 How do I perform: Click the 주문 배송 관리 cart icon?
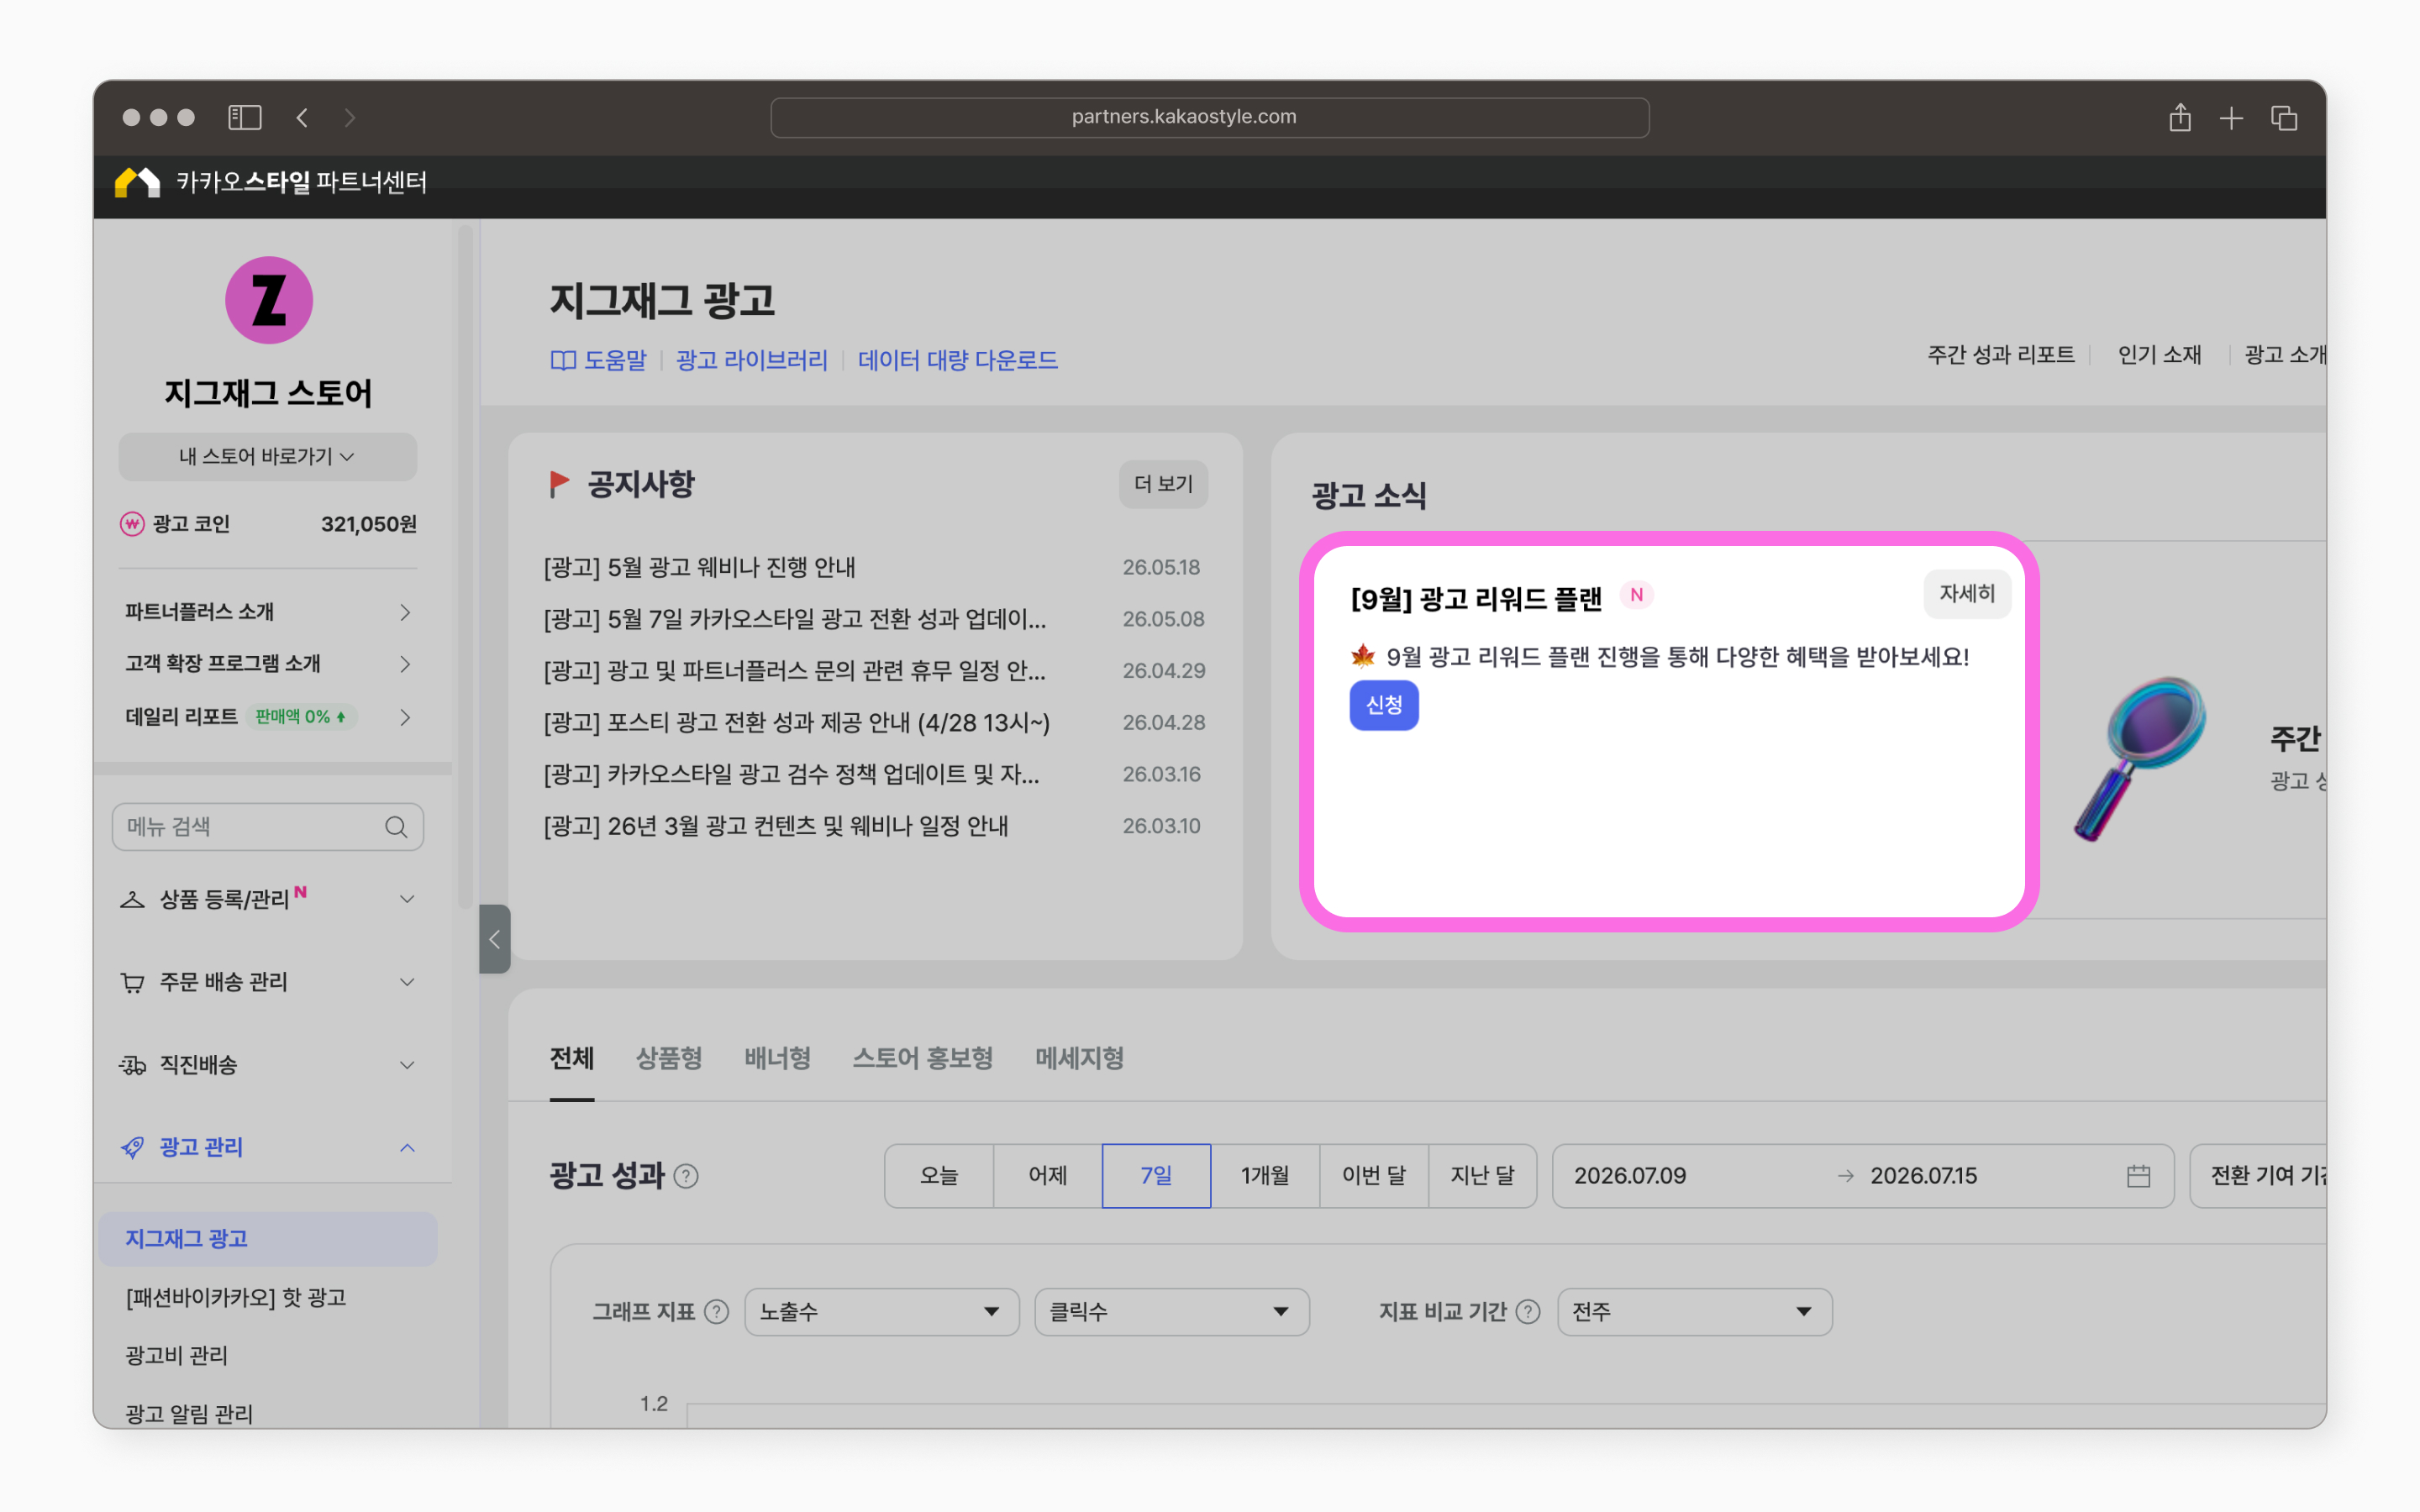click(132, 982)
